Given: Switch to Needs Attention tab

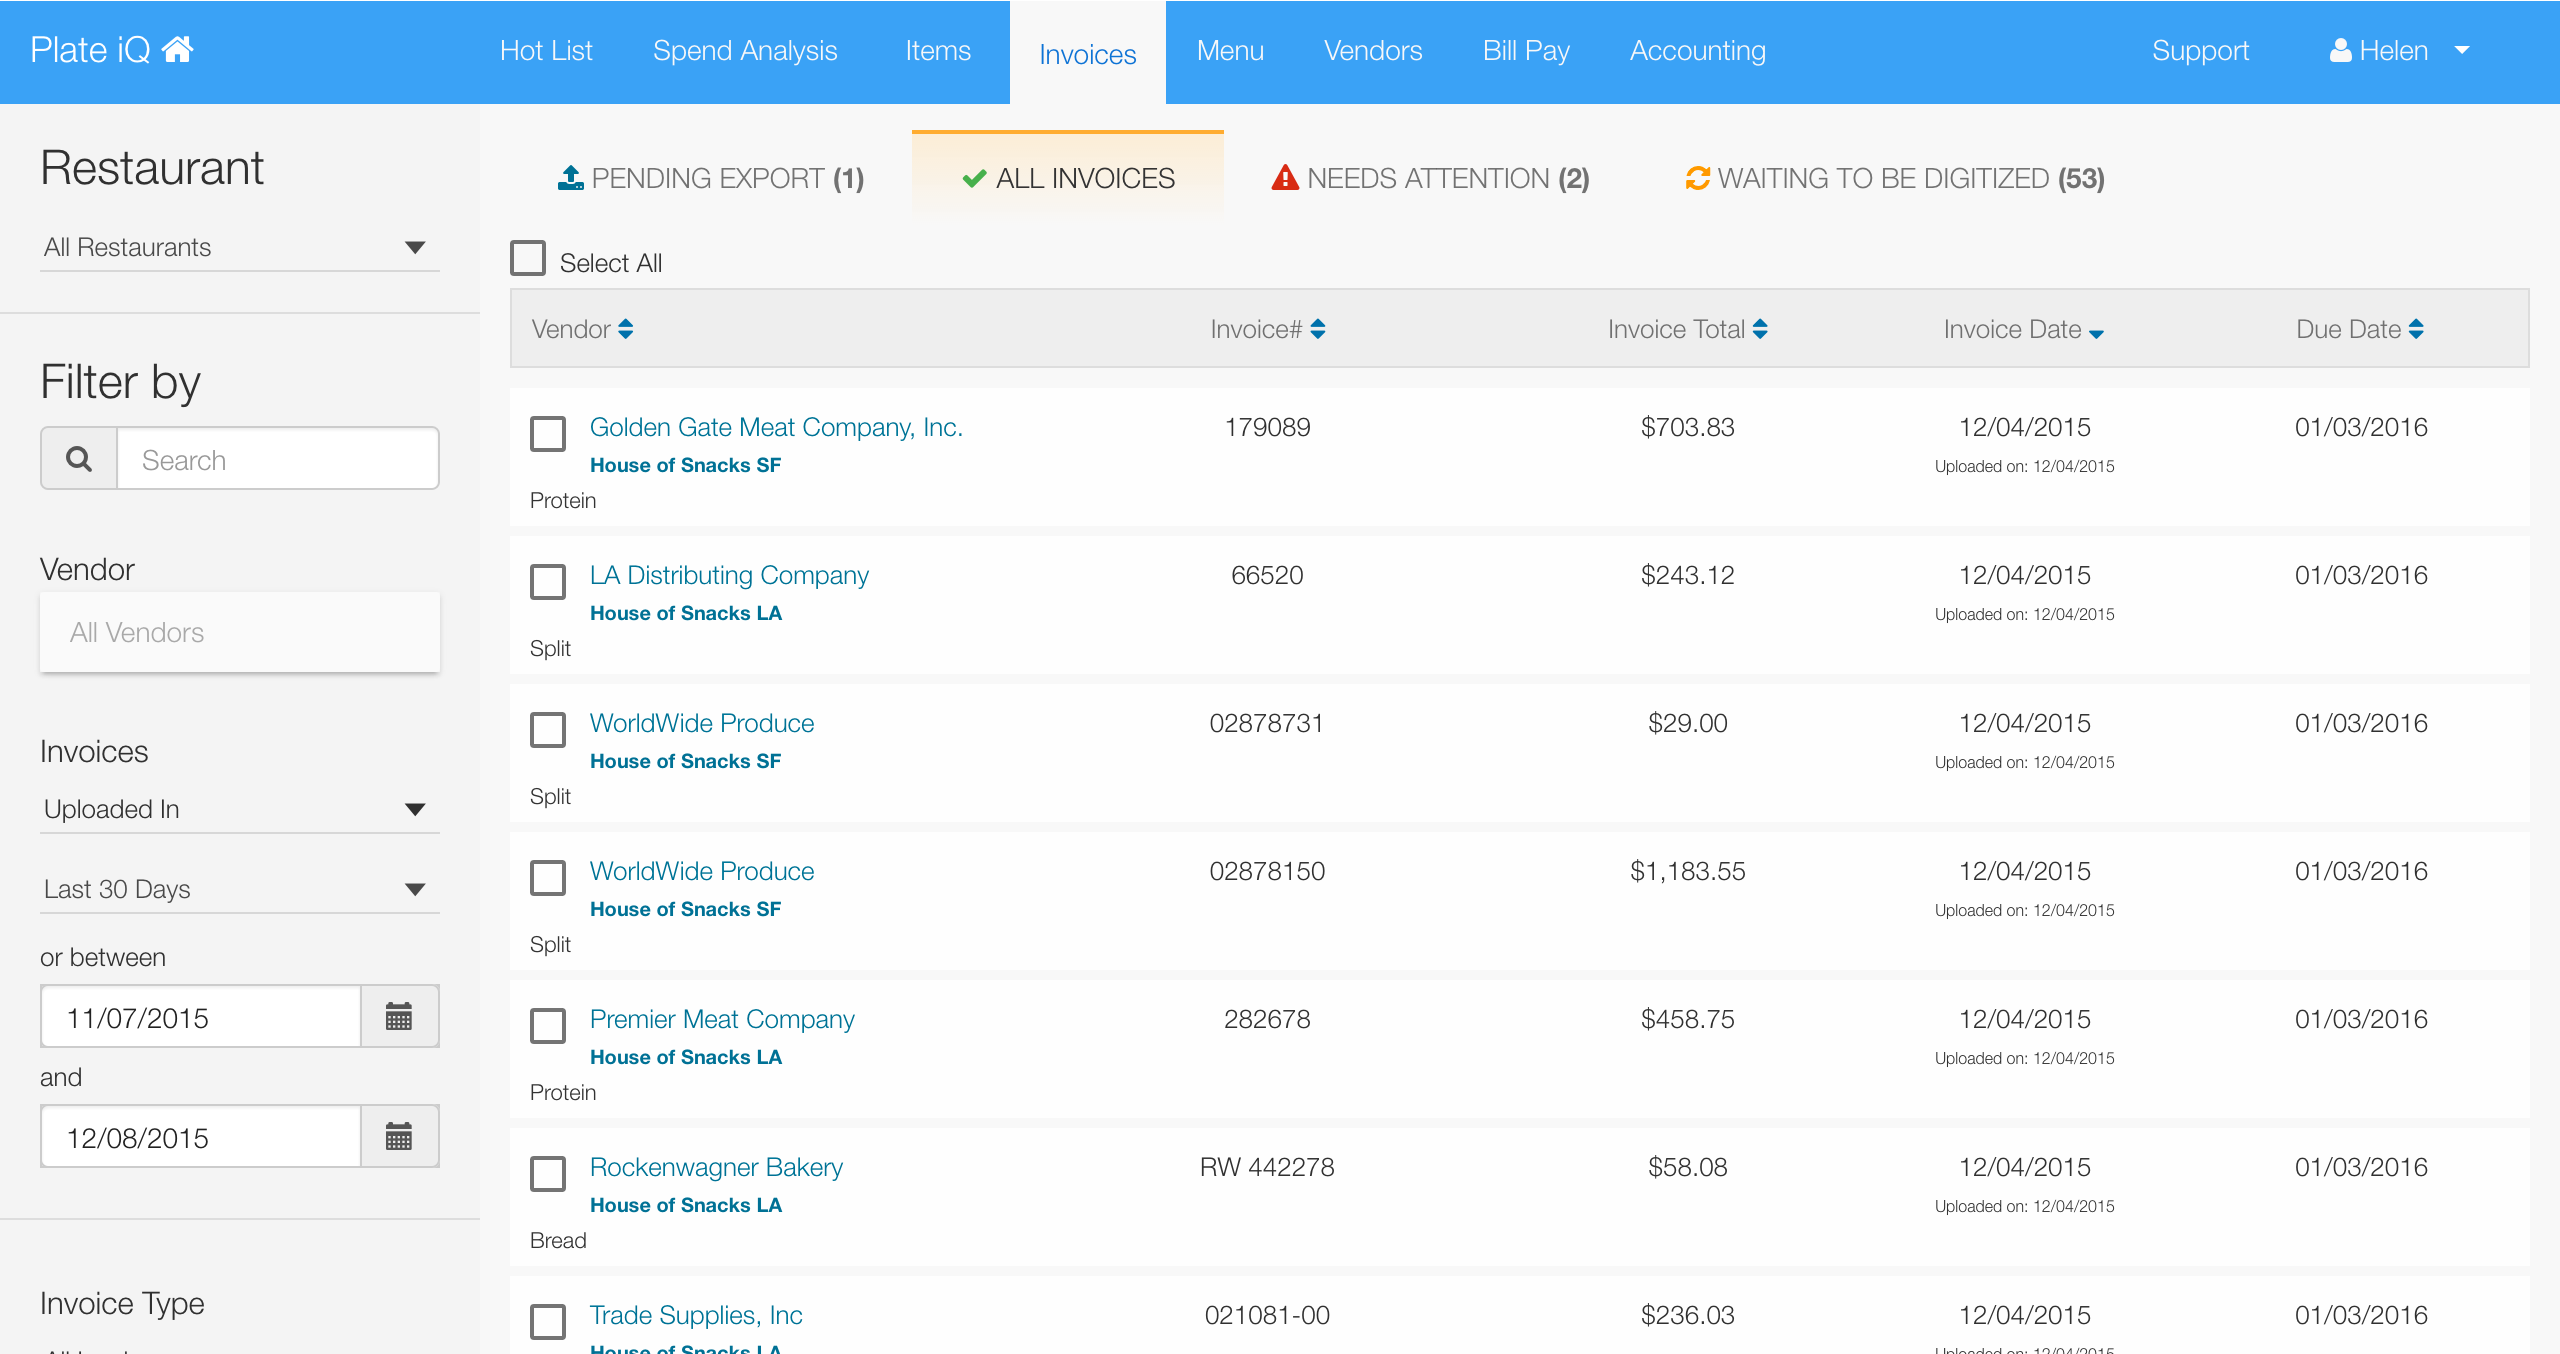Looking at the screenshot, I should click(1430, 178).
